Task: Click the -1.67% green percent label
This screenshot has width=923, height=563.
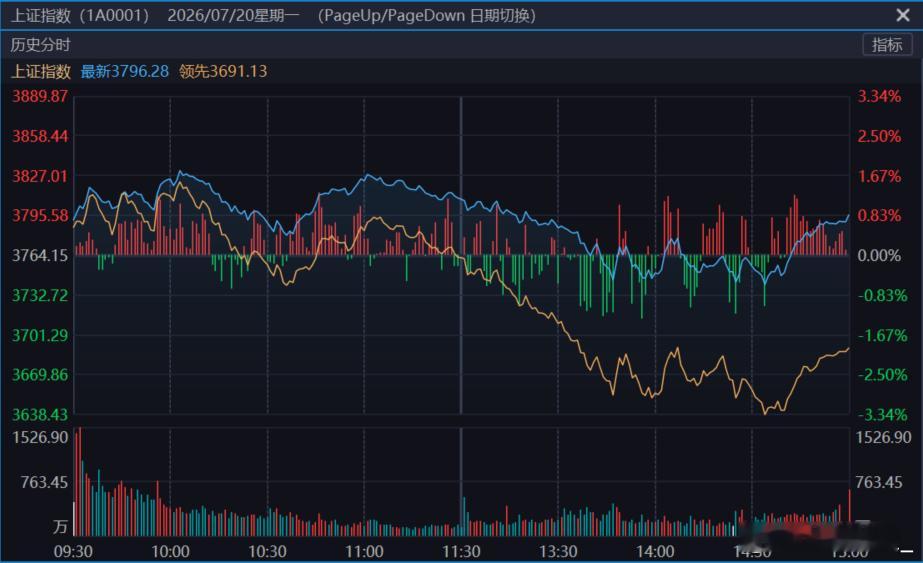Action: (x=882, y=335)
